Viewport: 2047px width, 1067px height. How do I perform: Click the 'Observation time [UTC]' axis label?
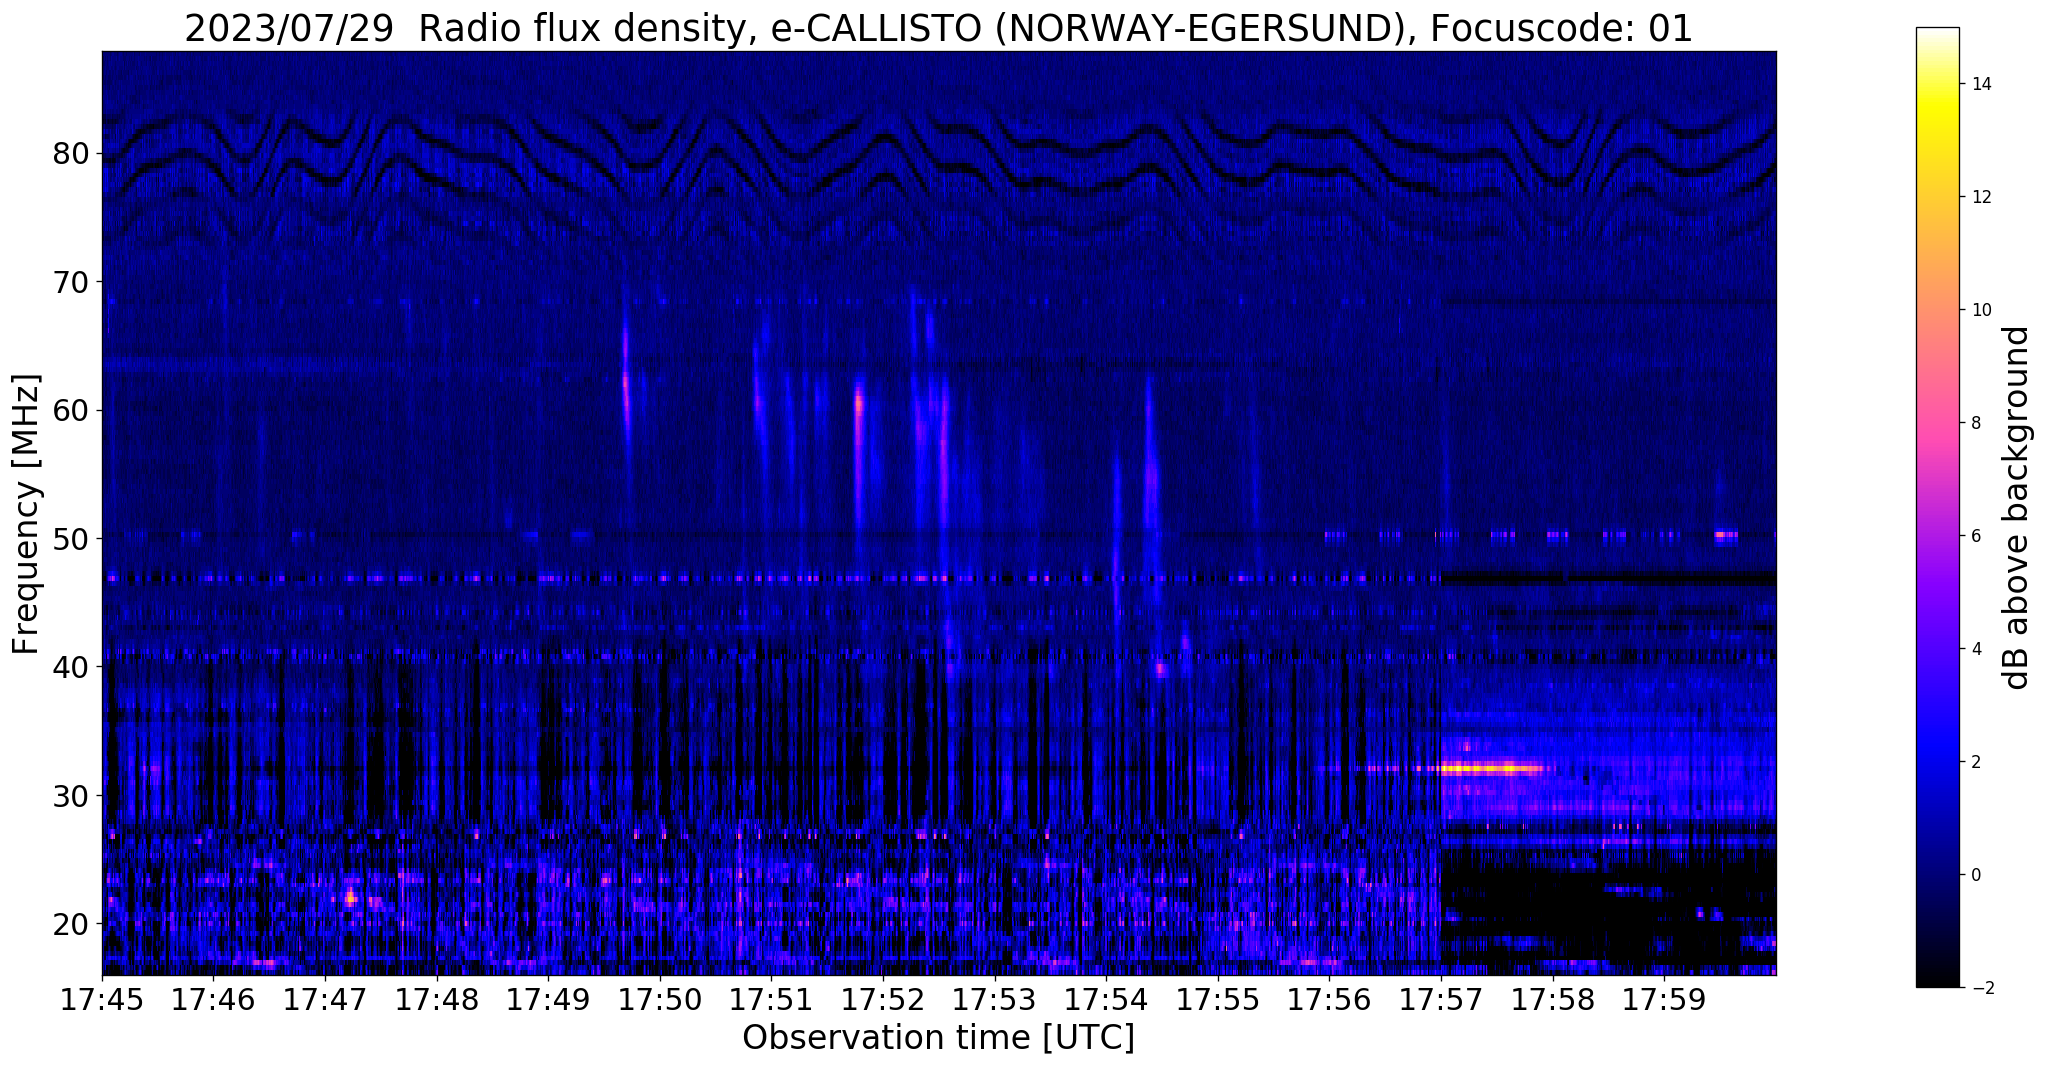pyautogui.click(x=938, y=1037)
